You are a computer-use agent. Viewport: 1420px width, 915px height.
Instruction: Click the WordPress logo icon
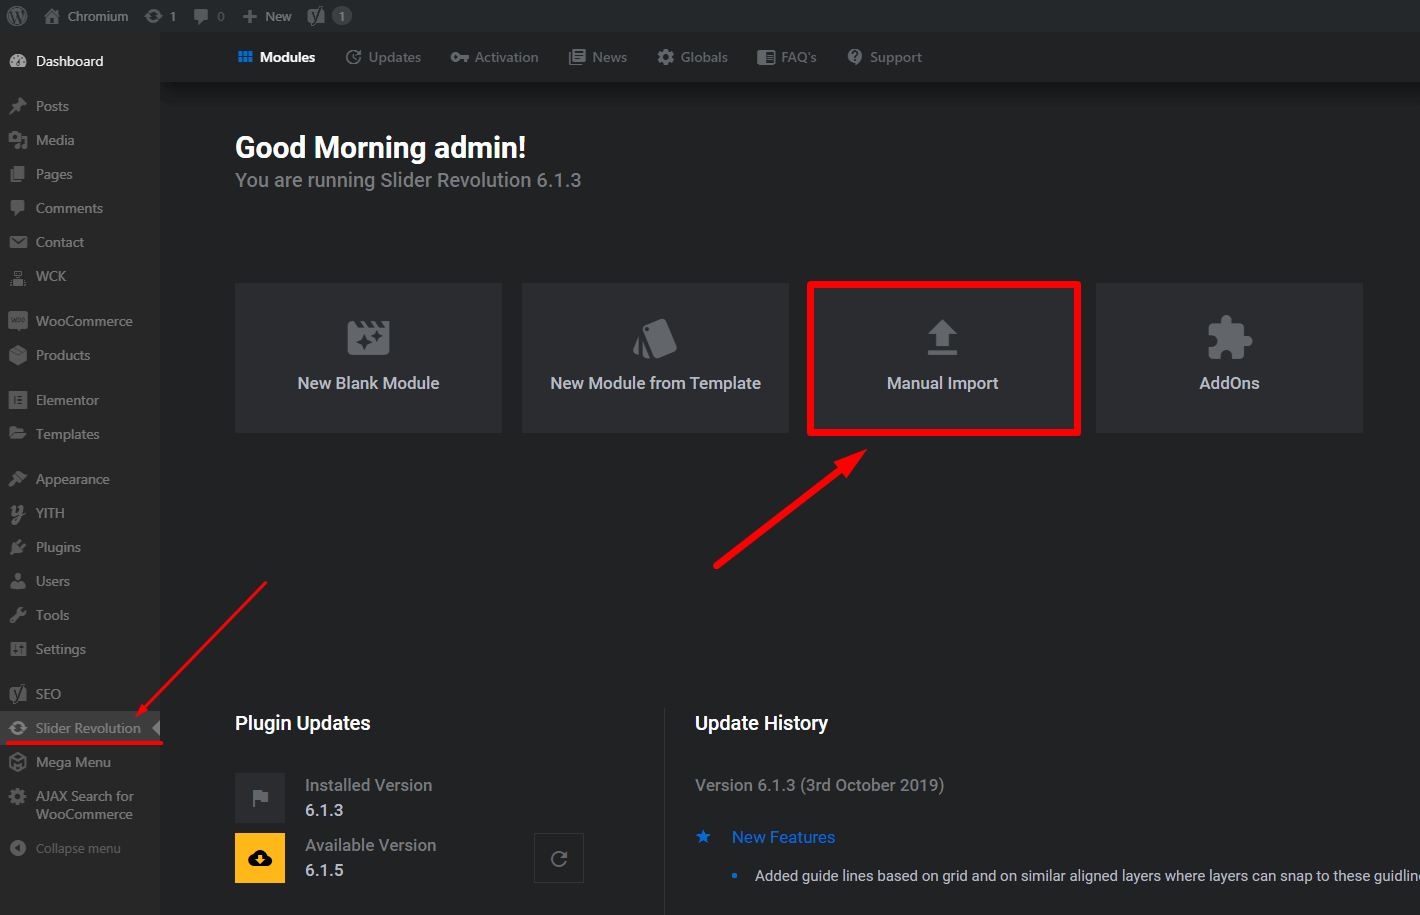[18, 16]
